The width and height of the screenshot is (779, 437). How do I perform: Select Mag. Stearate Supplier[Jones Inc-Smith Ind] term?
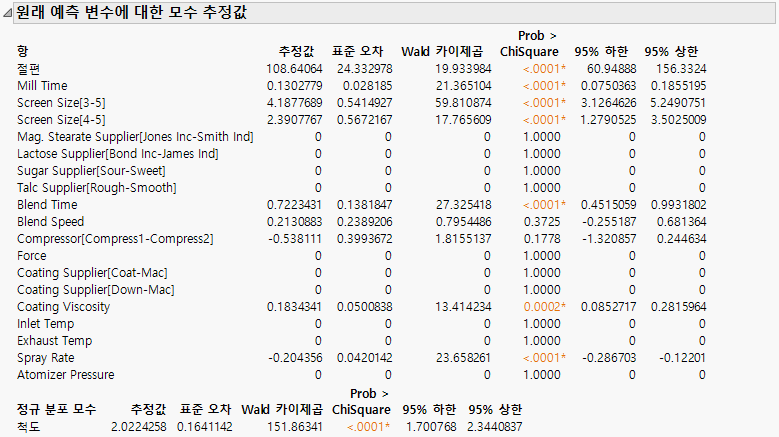point(135,137)
